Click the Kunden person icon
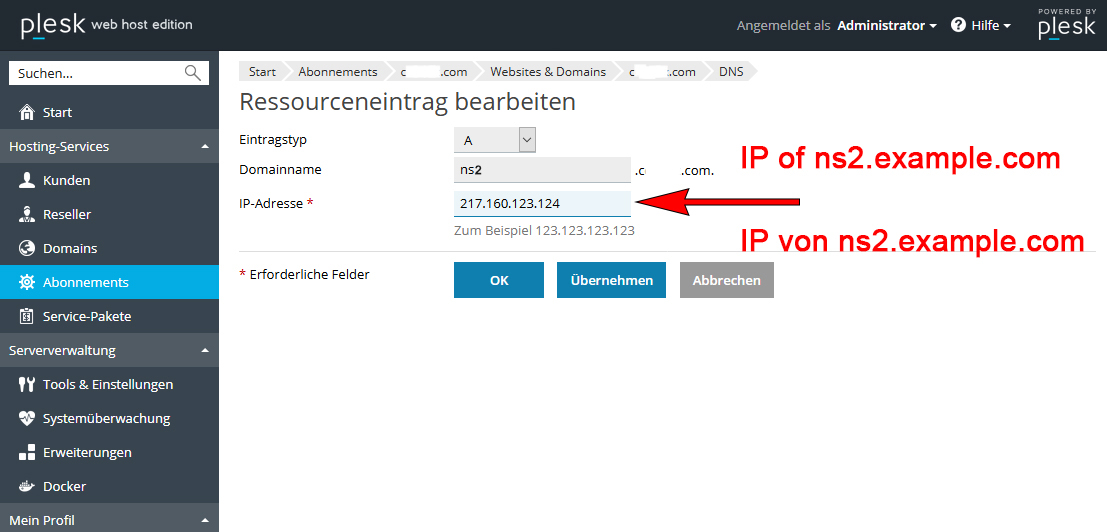The image size is (1107, 532). [27, 180]
